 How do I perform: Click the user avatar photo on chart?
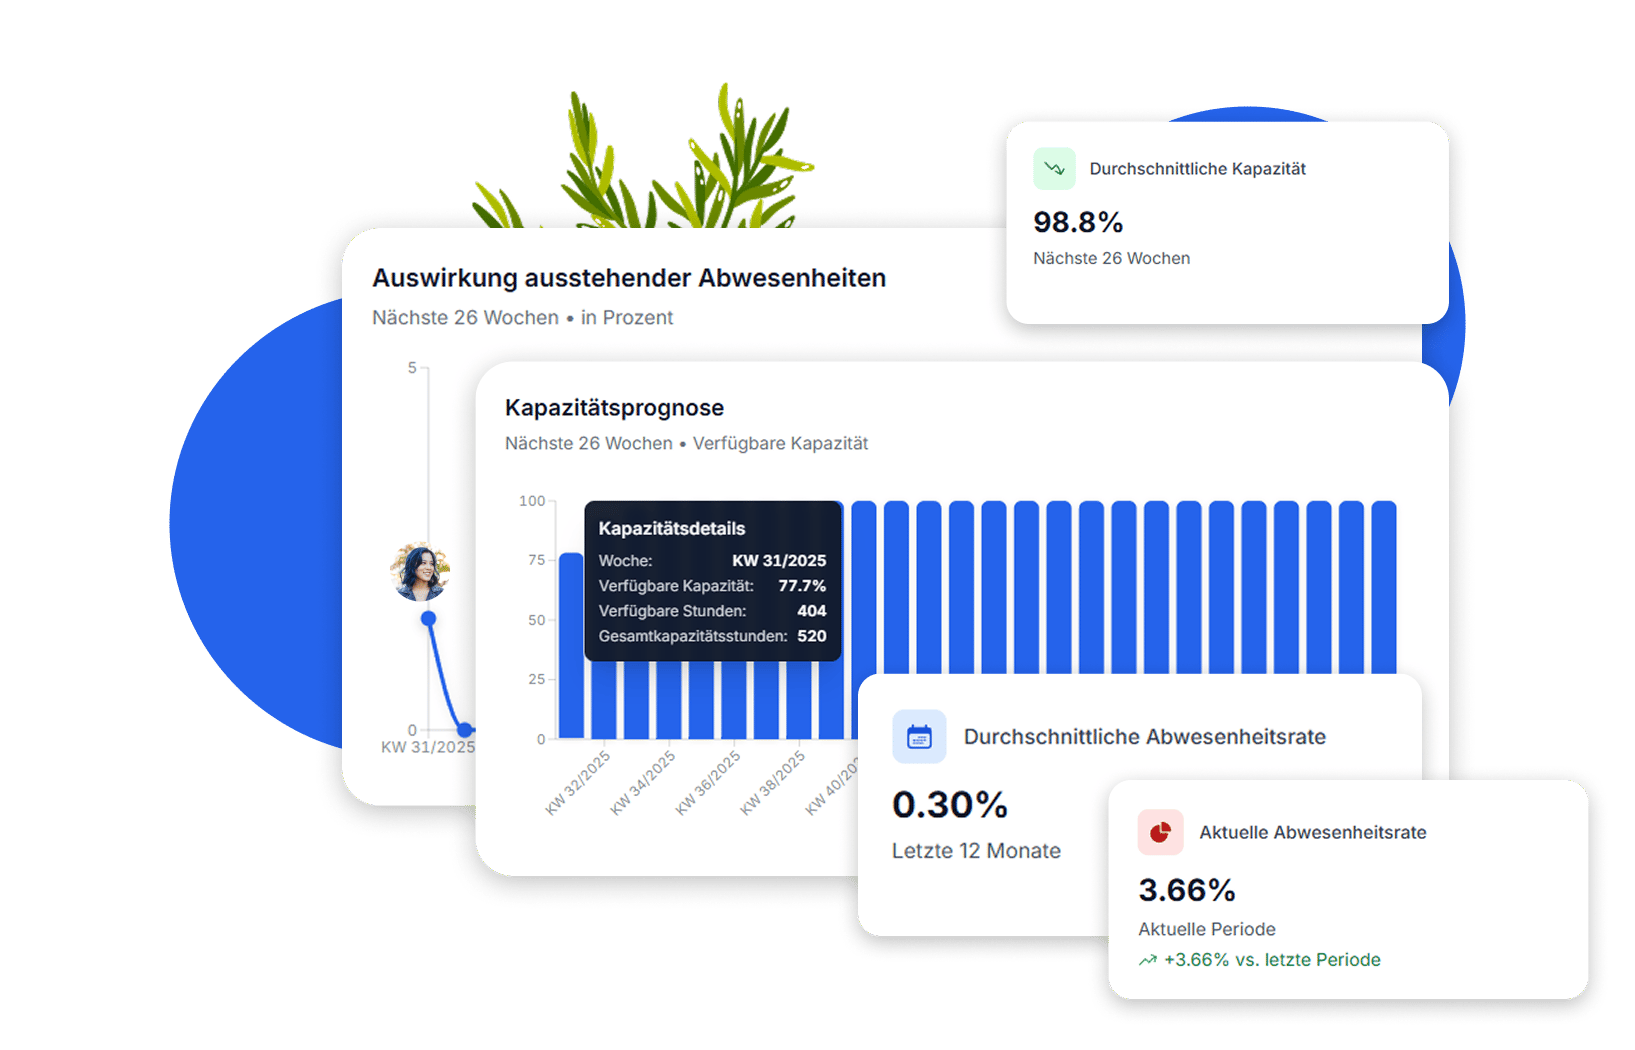click(x=420, y=572)
